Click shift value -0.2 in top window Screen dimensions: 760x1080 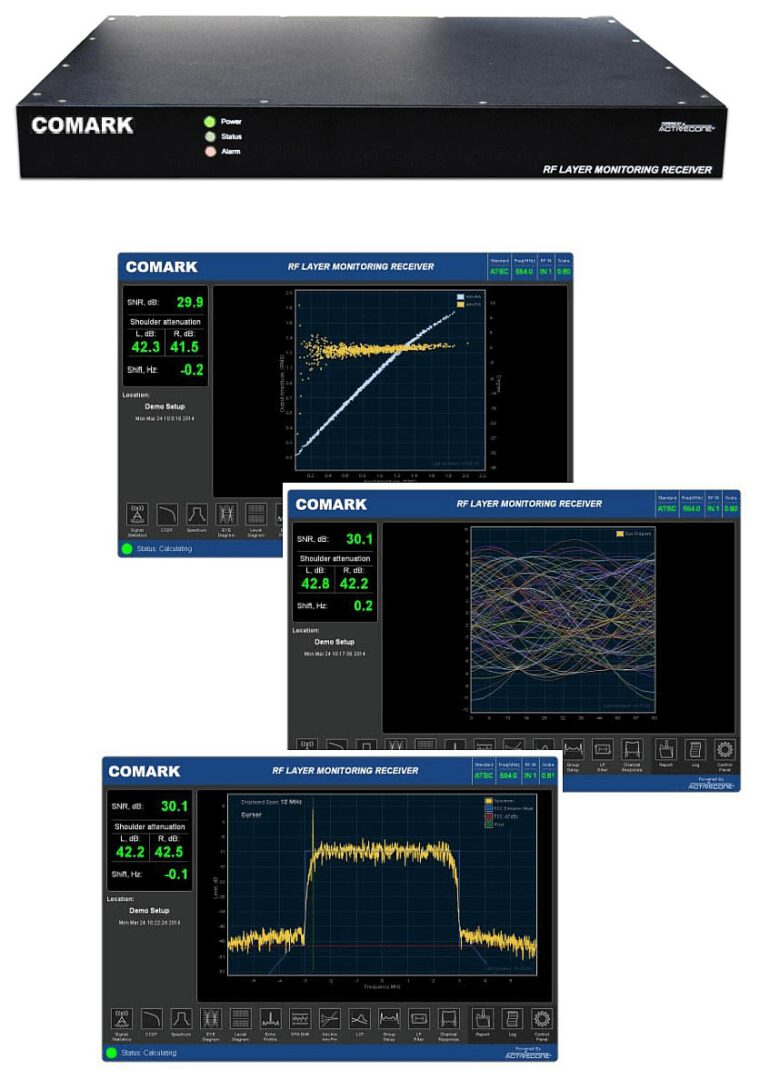click(x=192, y=370)
